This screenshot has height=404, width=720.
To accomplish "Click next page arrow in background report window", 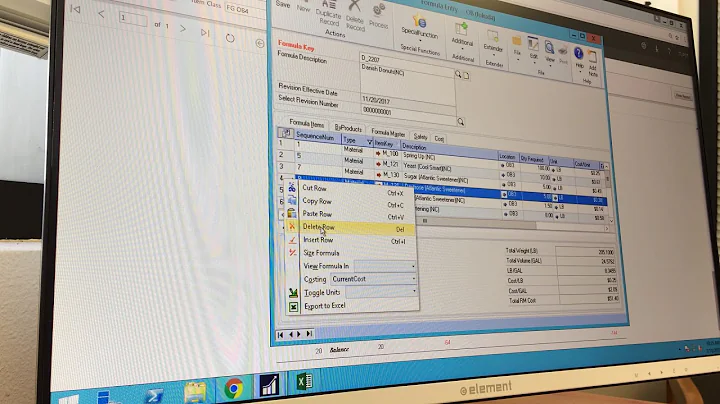I will point(183,29).
